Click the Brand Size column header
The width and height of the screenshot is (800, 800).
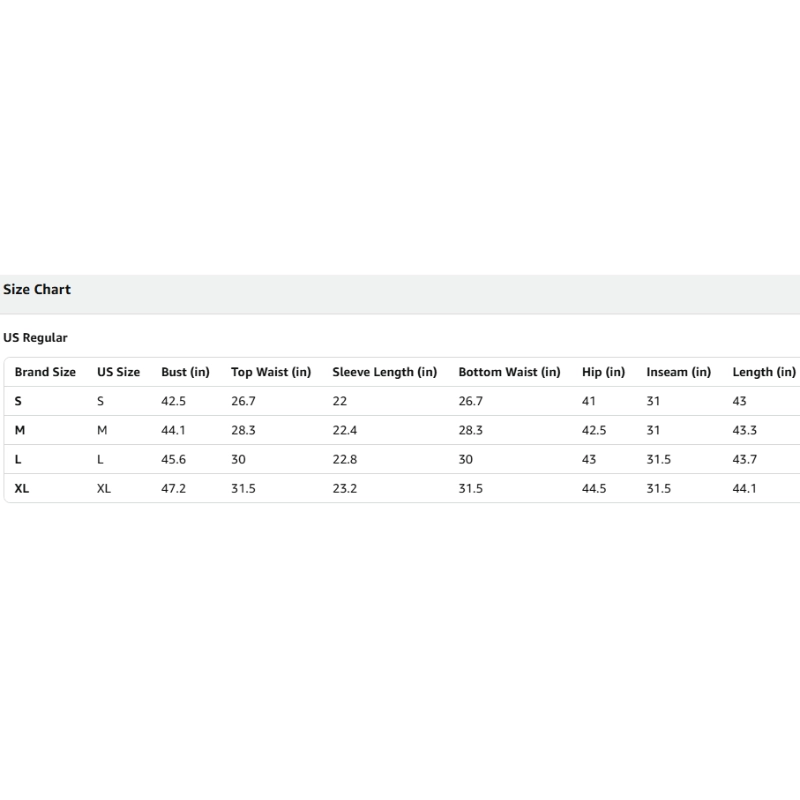tap(45, 372)
